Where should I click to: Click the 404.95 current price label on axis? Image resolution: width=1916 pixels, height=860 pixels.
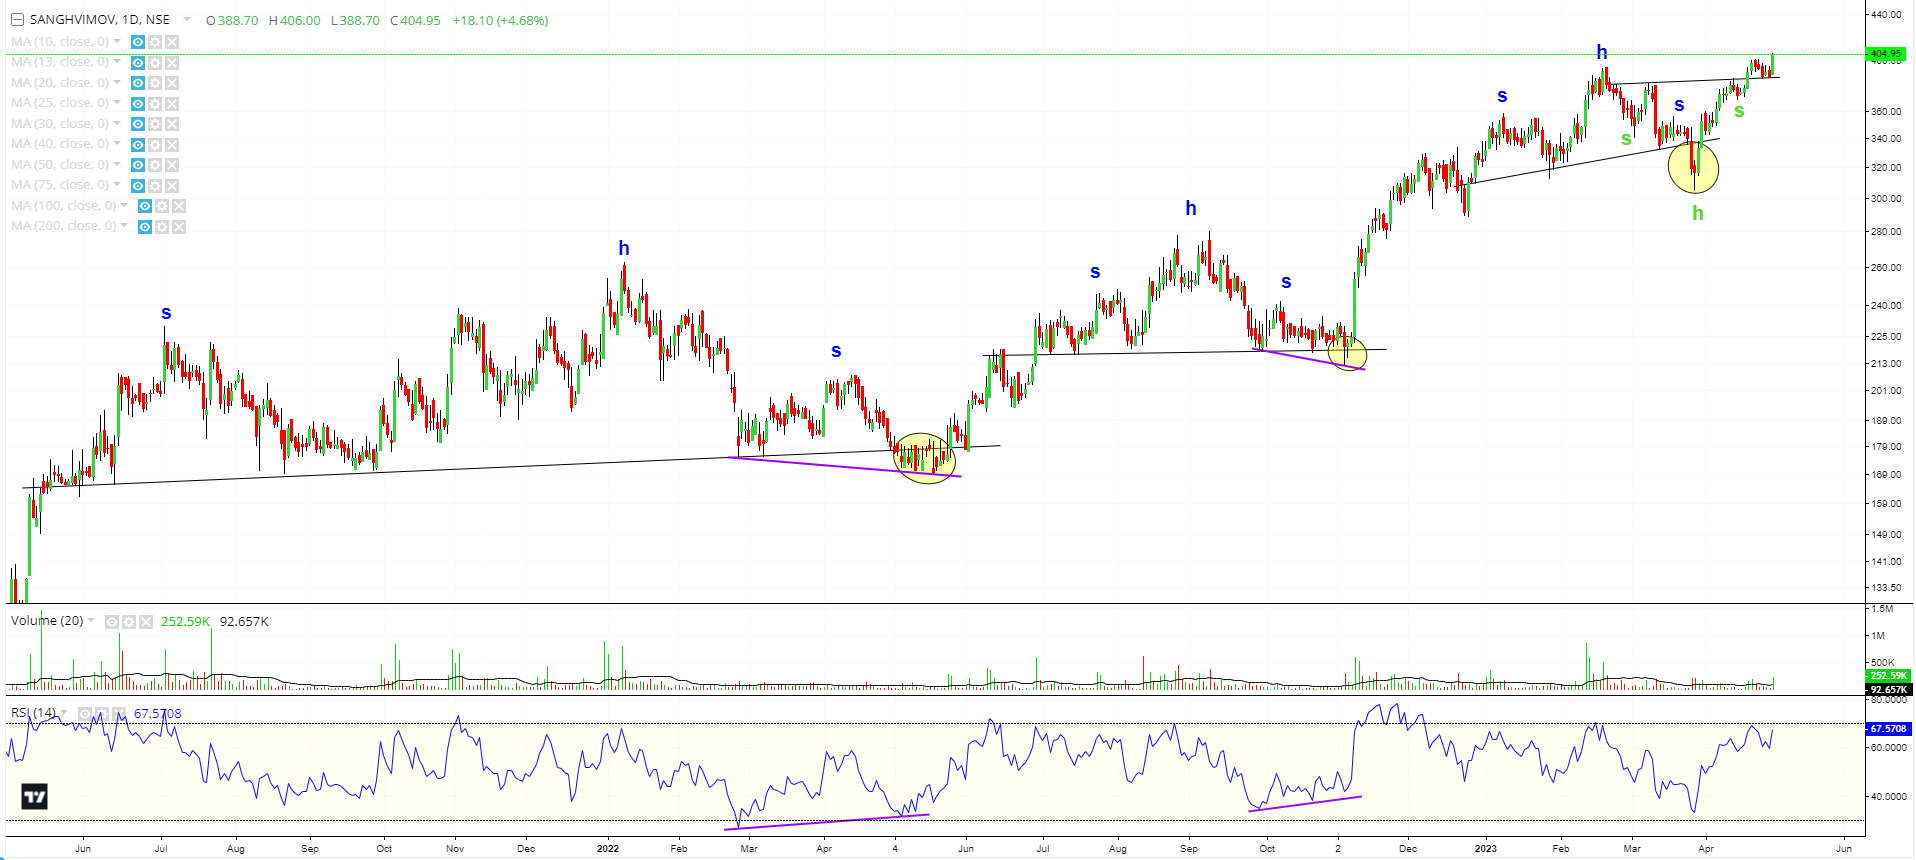click(1886, 54)
